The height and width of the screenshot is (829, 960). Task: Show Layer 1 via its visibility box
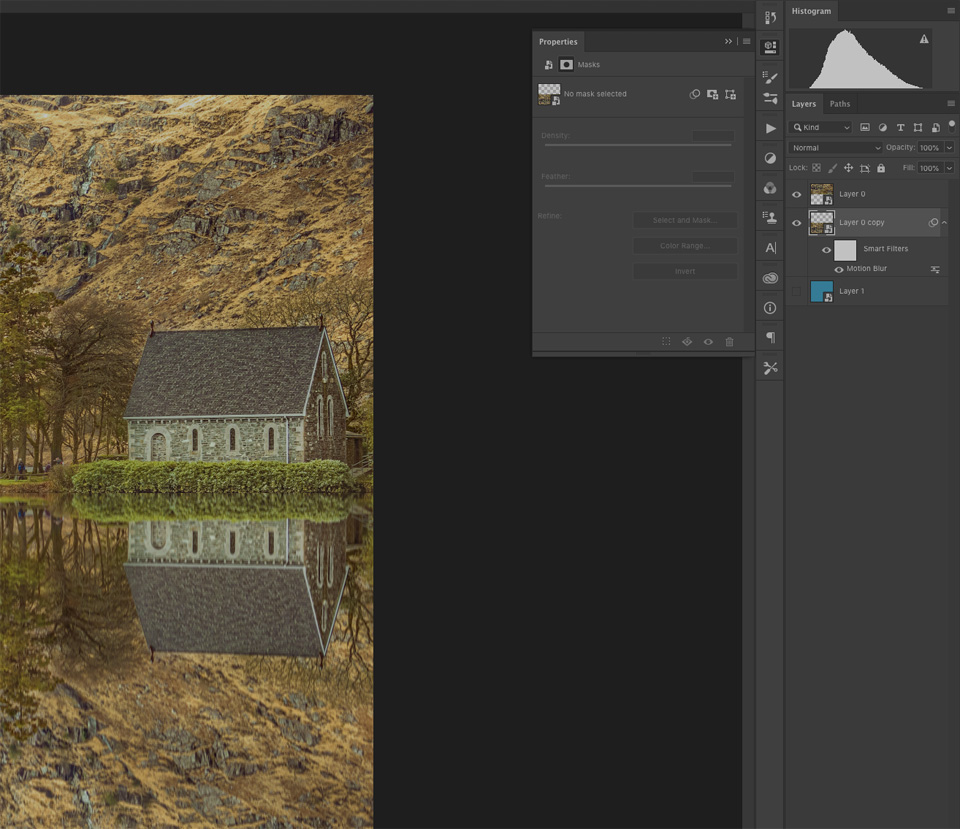pyautogui.click(x=797, y=291)
